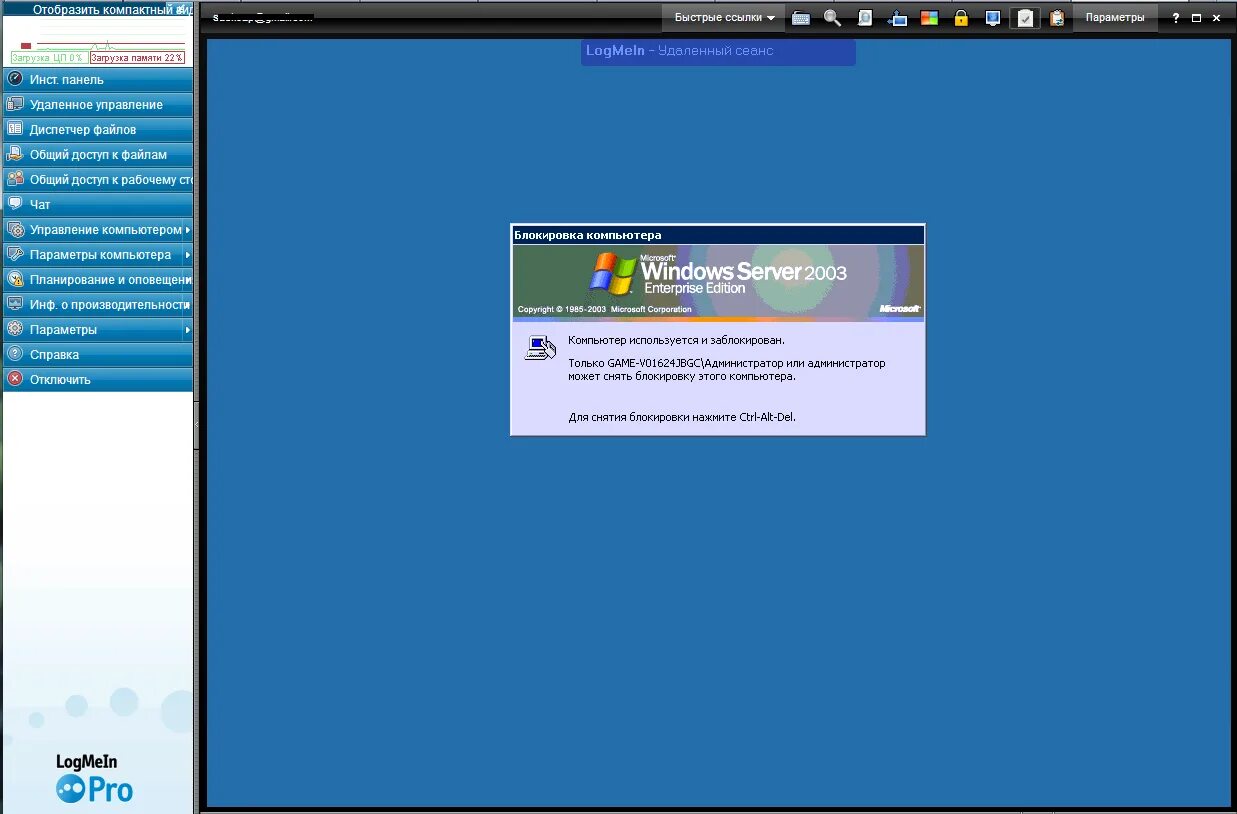This screenshot has height=814, width=1237.
Task: Click the screen resize icon with blue arrow
Action: tap(897, 18)
